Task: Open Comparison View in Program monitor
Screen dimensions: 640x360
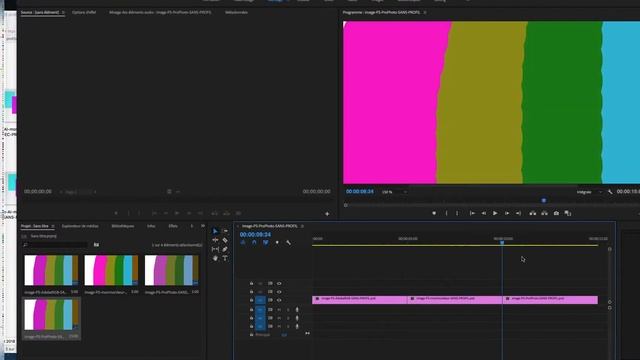Action: [x=568, y=213]
